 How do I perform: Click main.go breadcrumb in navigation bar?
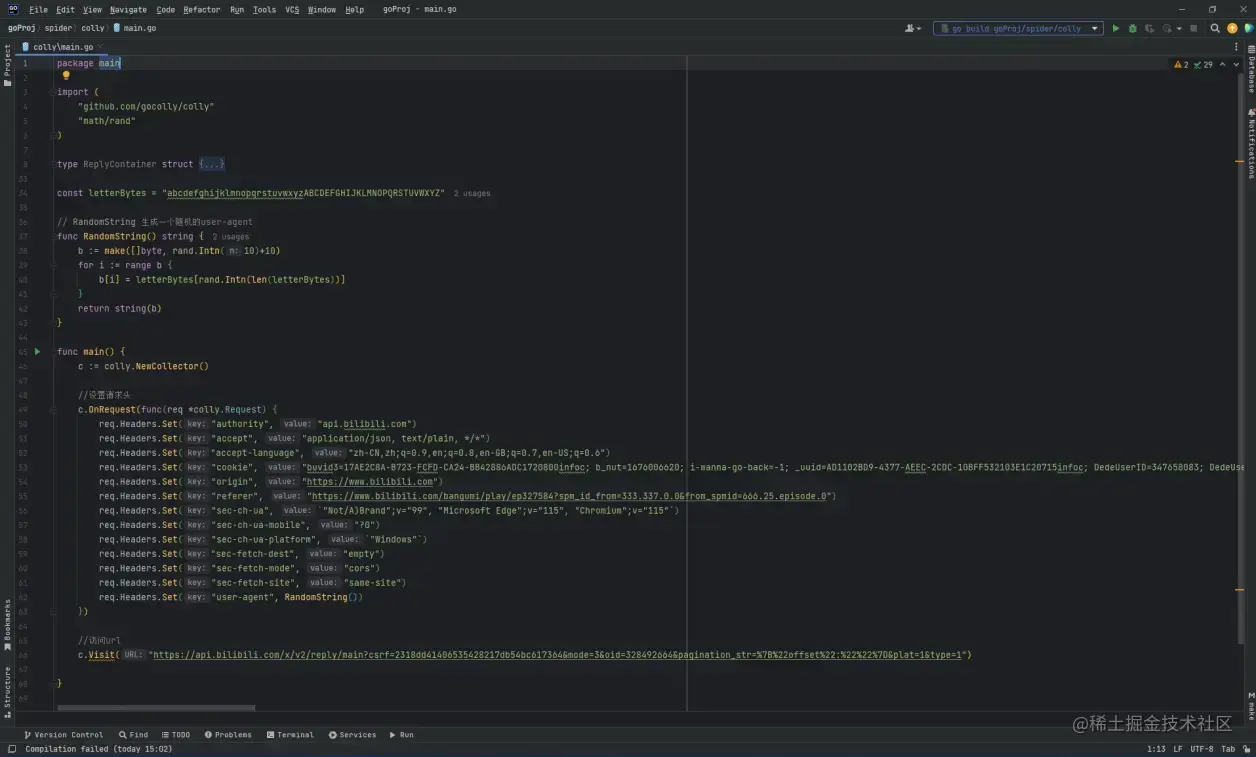pos(135,28)
